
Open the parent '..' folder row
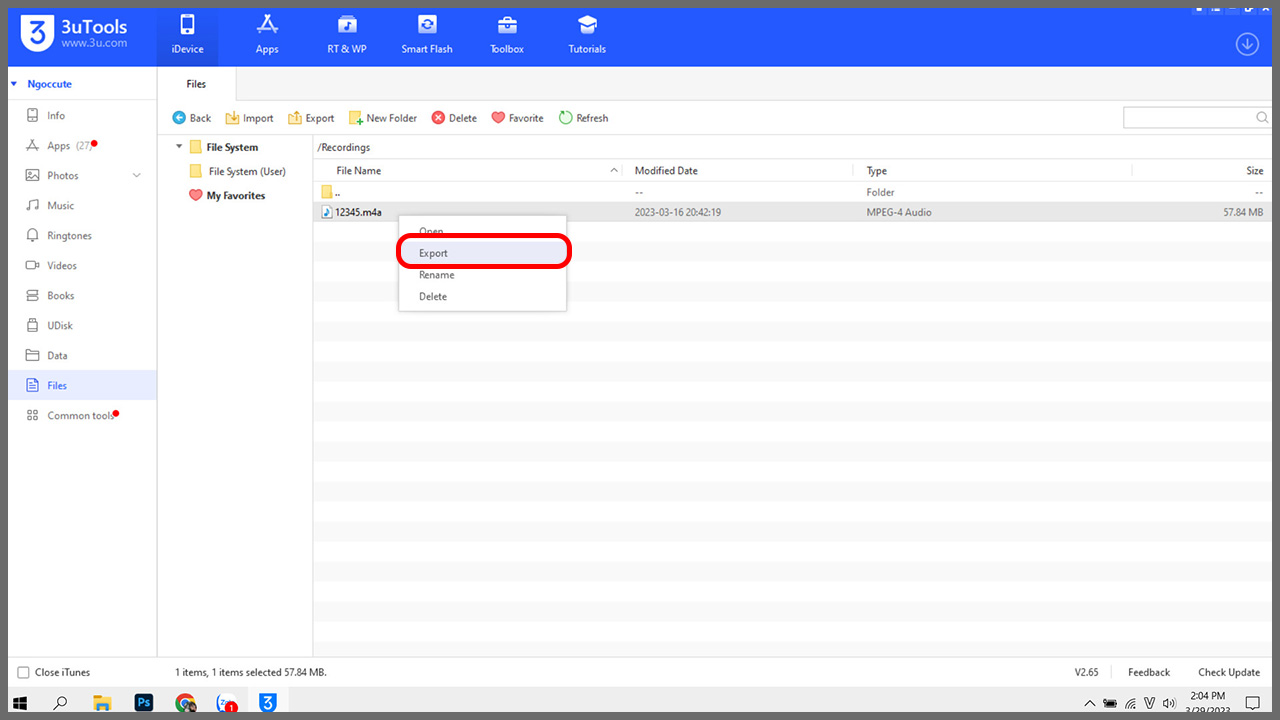[792, 192]
